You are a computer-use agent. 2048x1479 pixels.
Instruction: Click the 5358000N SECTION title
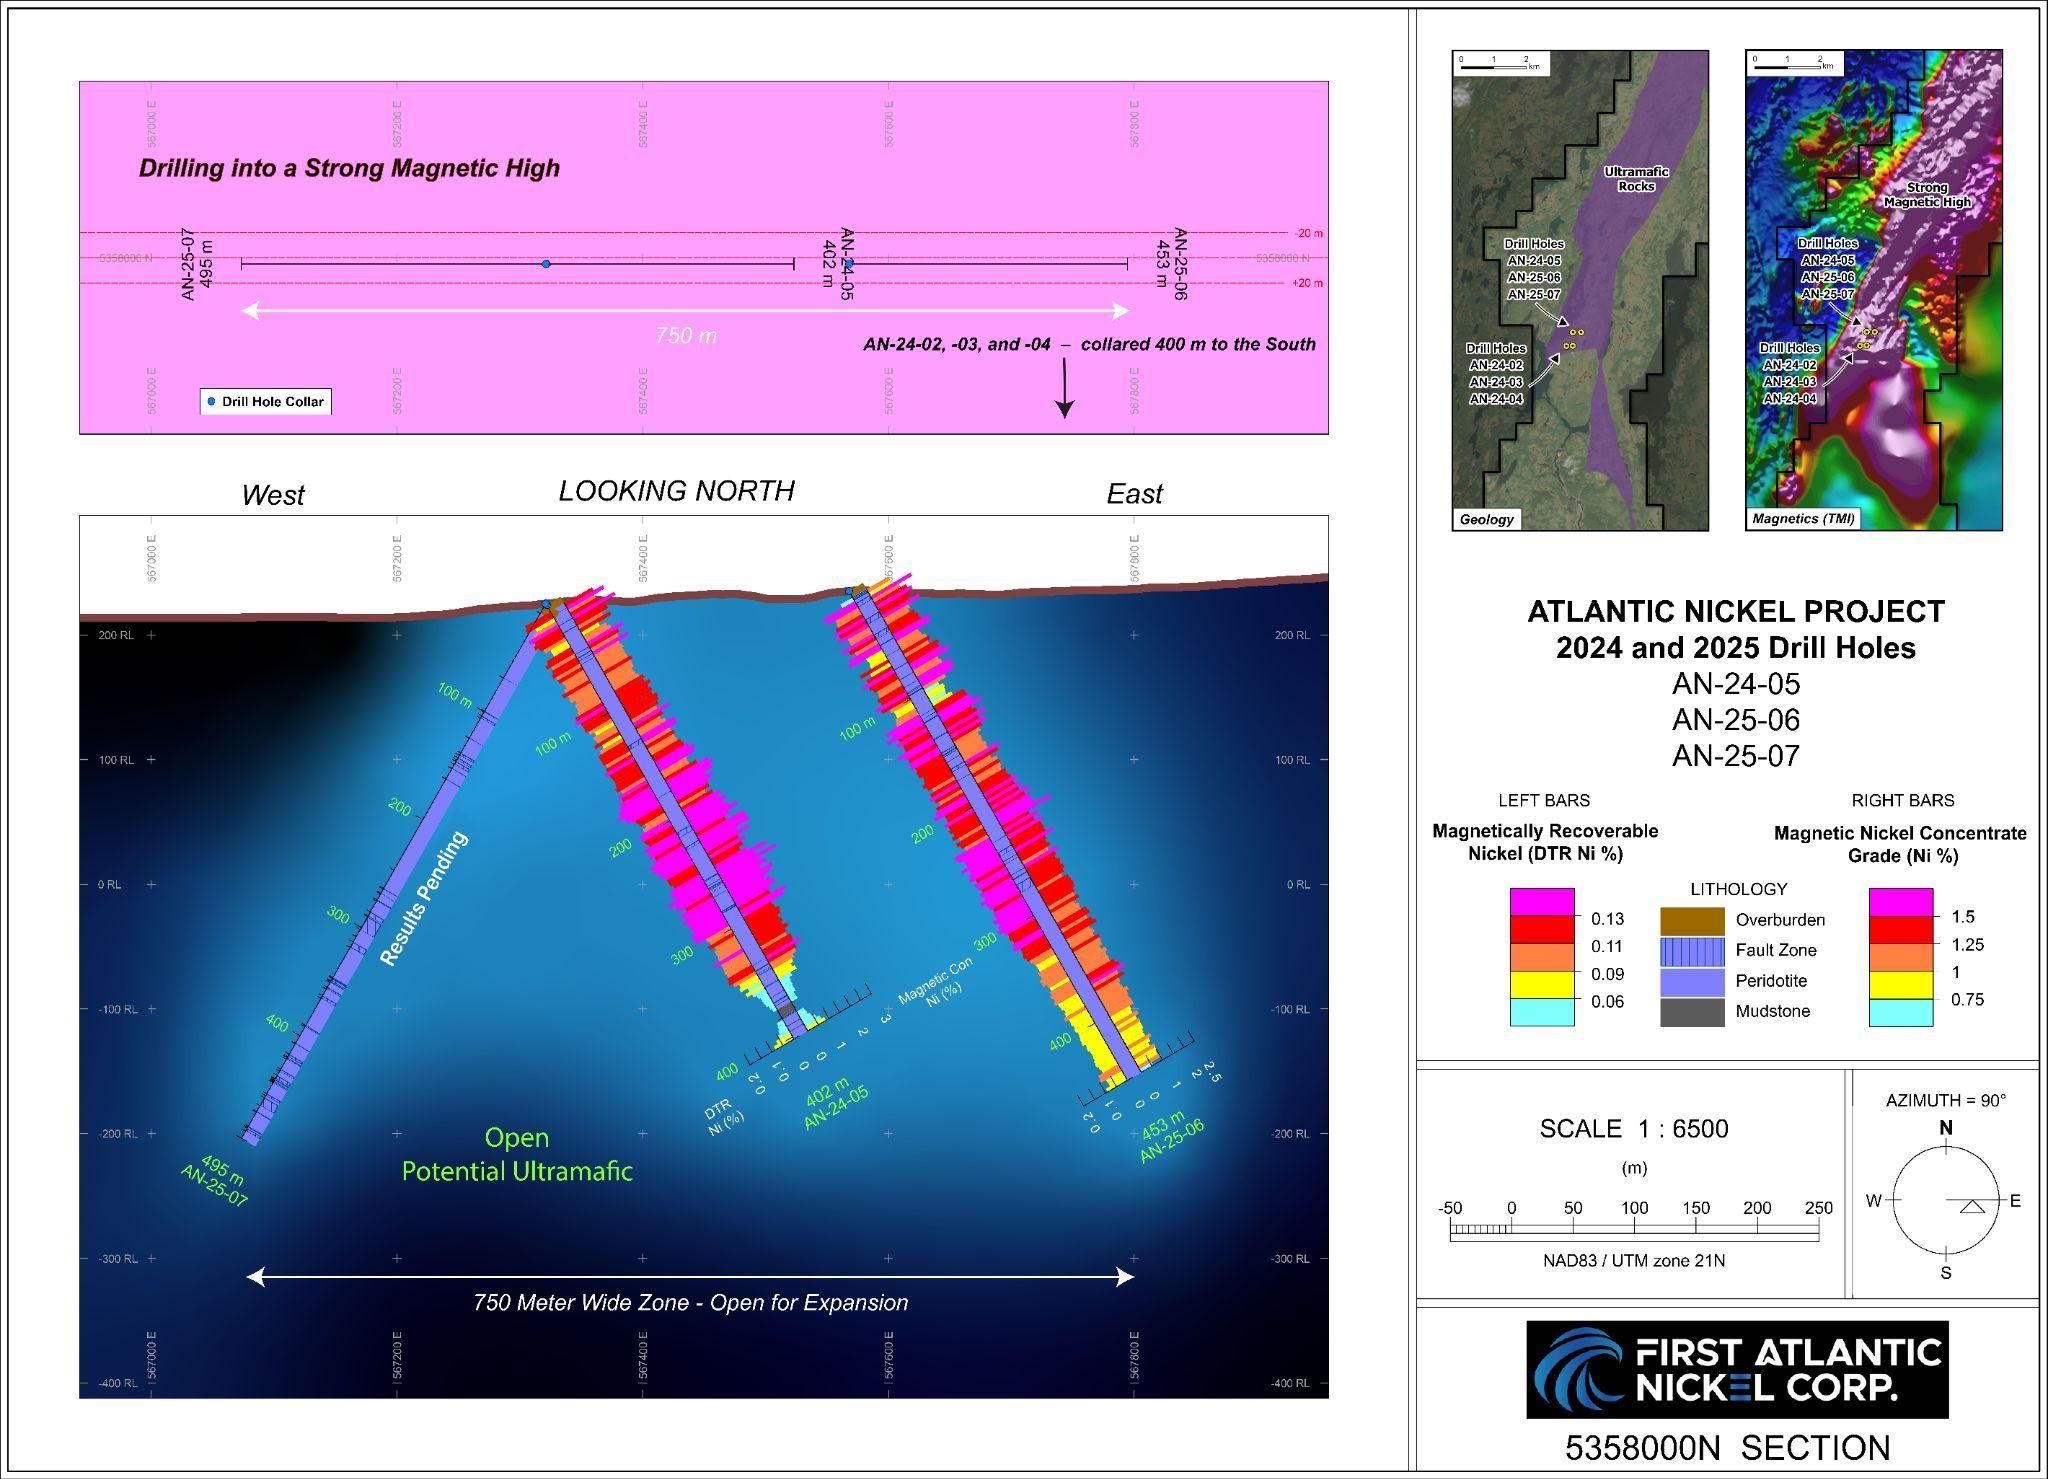click(1727, 1448)
